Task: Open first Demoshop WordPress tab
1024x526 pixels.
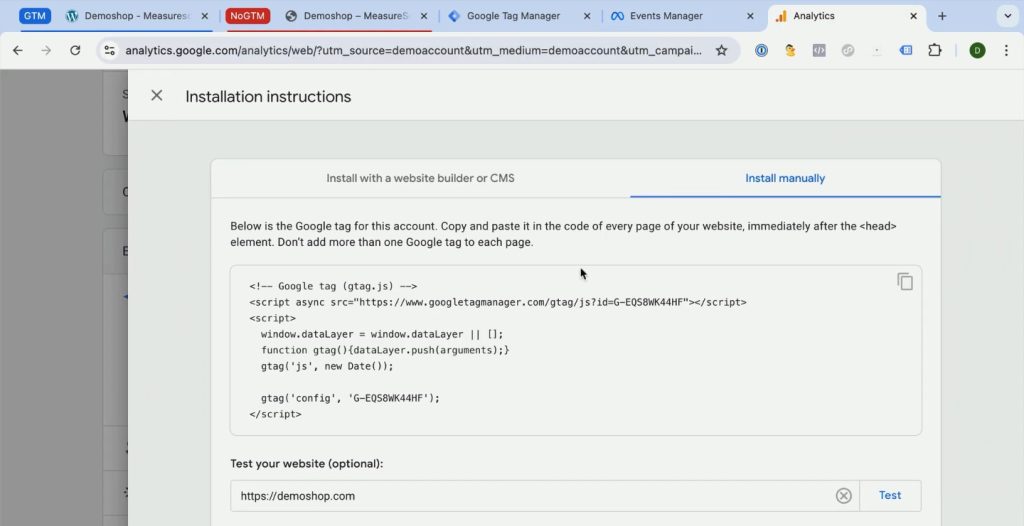Action: pos(136,16)
